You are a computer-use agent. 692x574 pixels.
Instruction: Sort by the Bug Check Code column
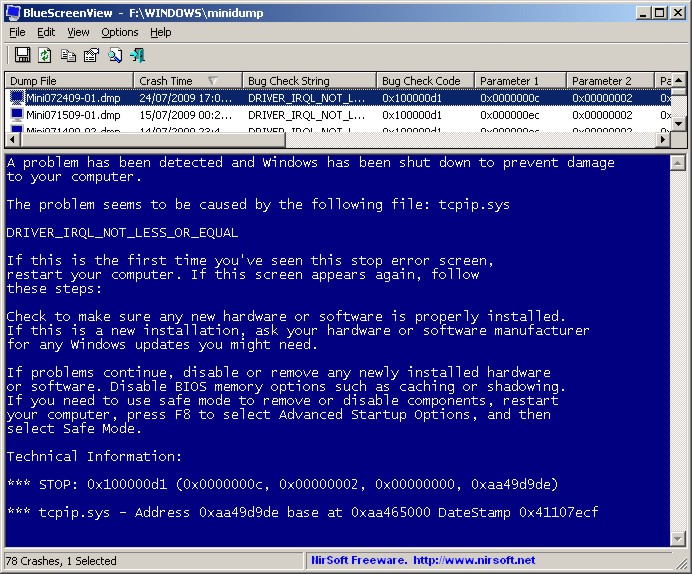(x=425, y=81)
